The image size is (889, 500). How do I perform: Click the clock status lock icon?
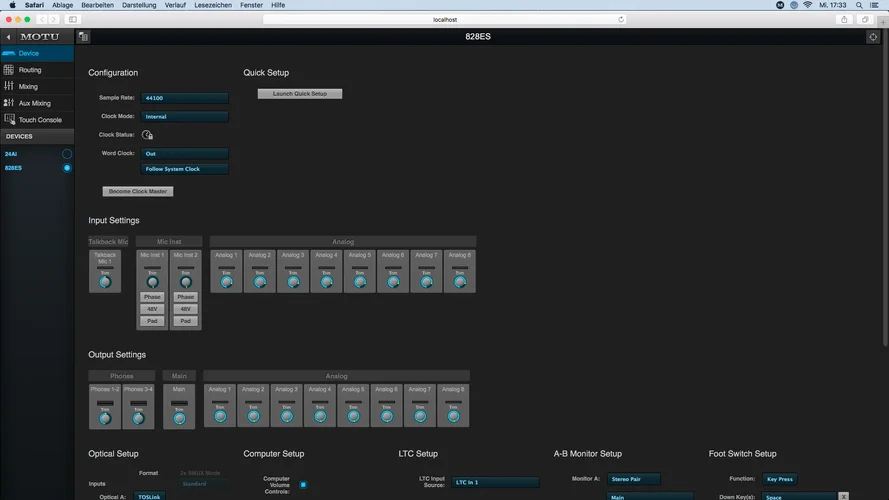click(147, 135)
